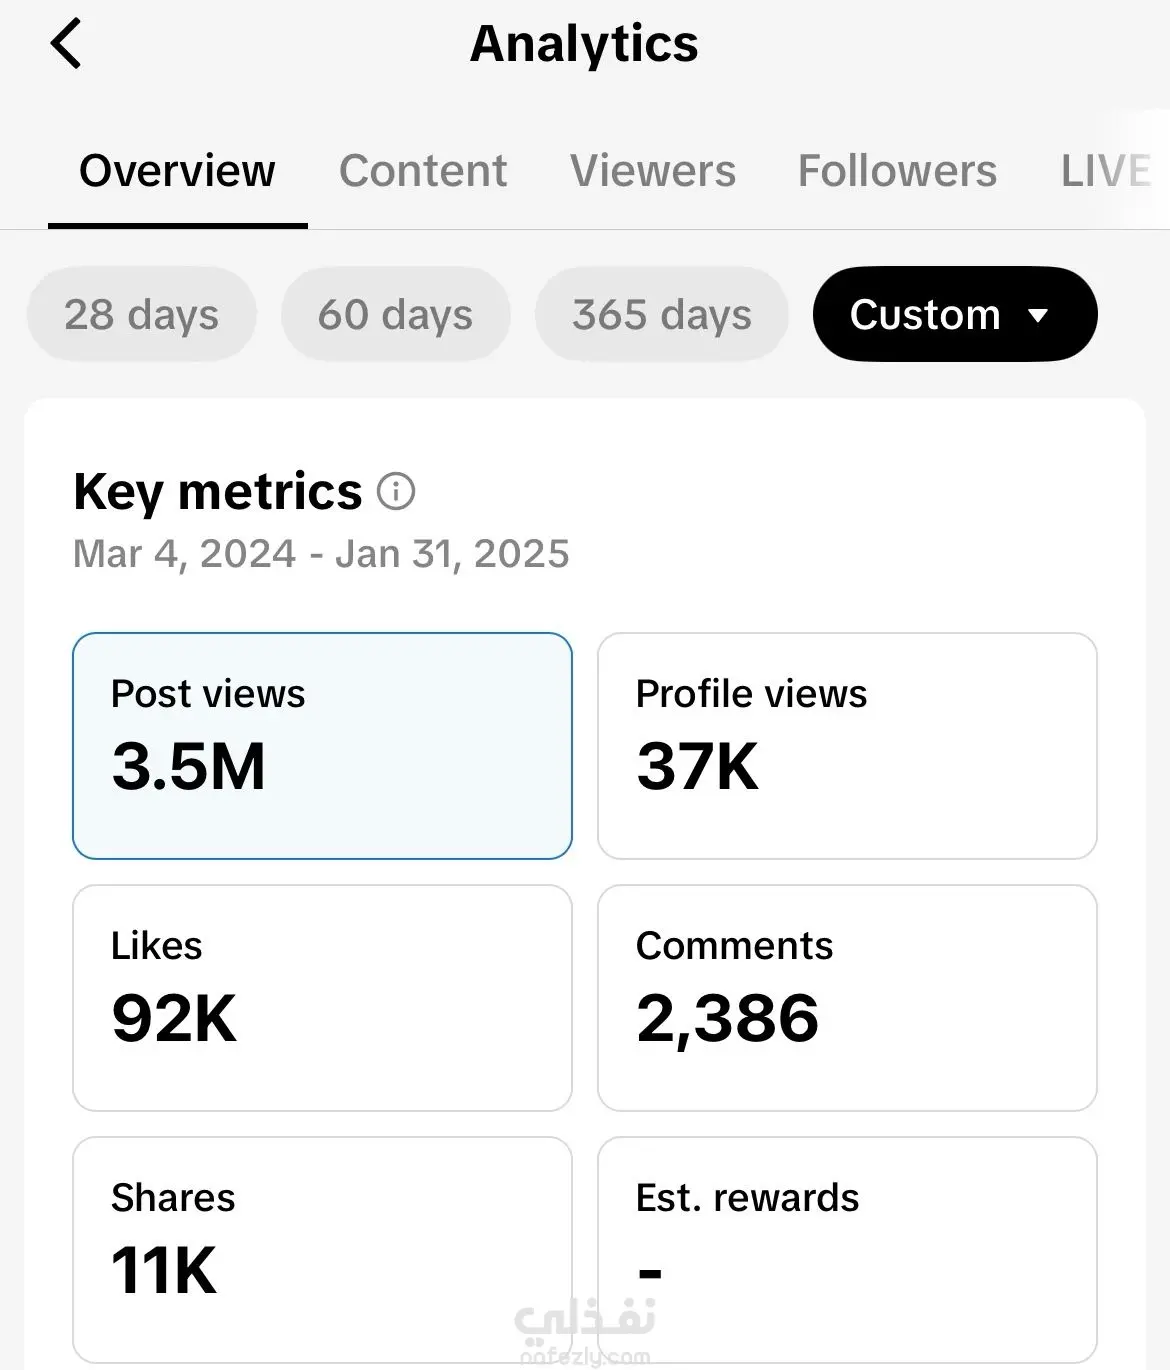1170x1370 pixels.
Task: Select the 60 days filter
Action: (x=395, y=315)
